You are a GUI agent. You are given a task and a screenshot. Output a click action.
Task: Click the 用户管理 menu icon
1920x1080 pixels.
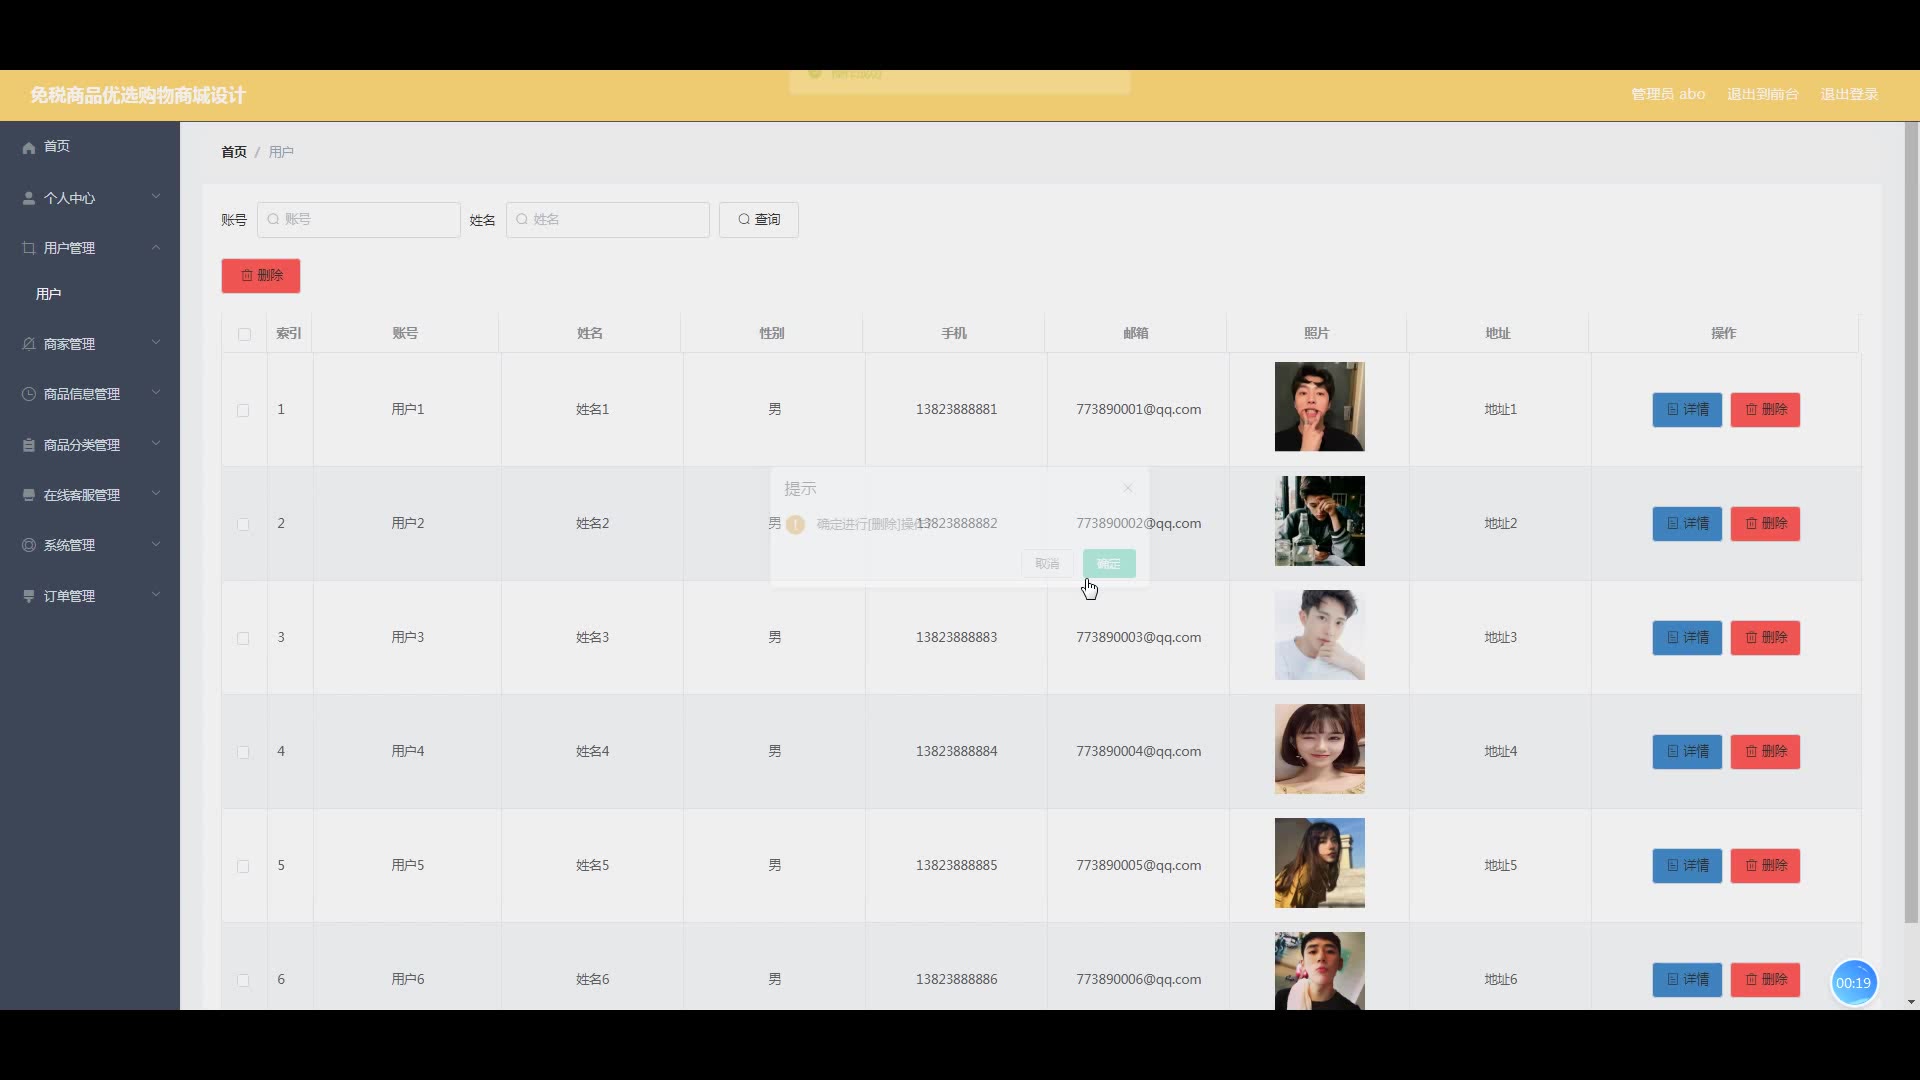(29, 248)
